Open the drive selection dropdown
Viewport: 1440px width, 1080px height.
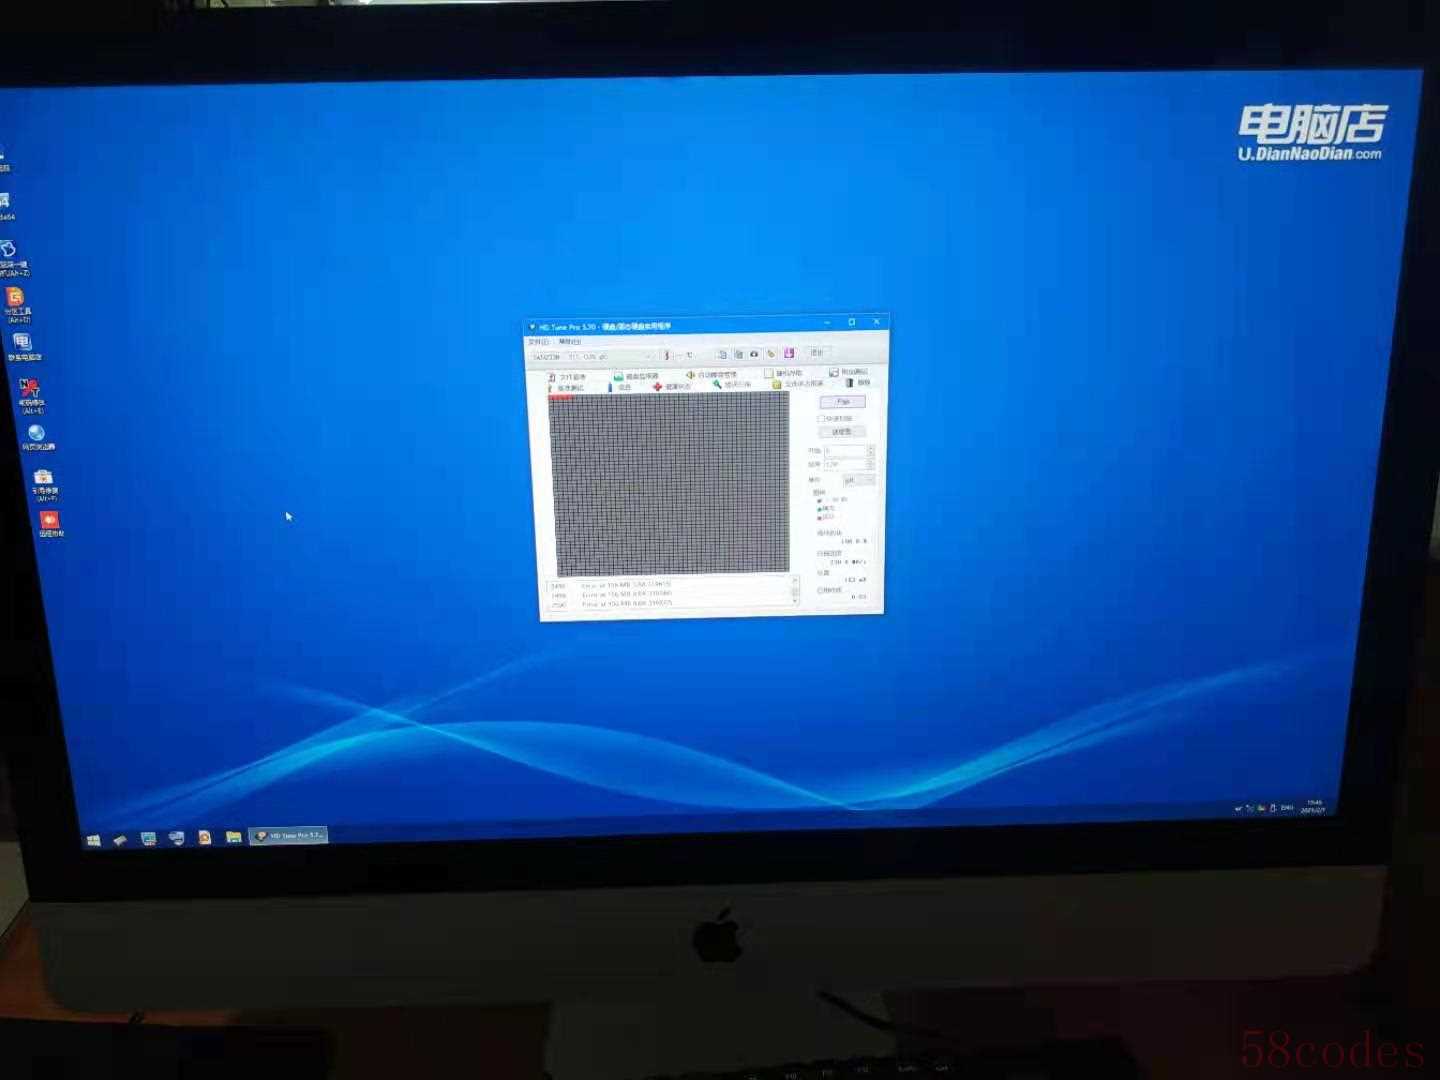click(592, 357)
